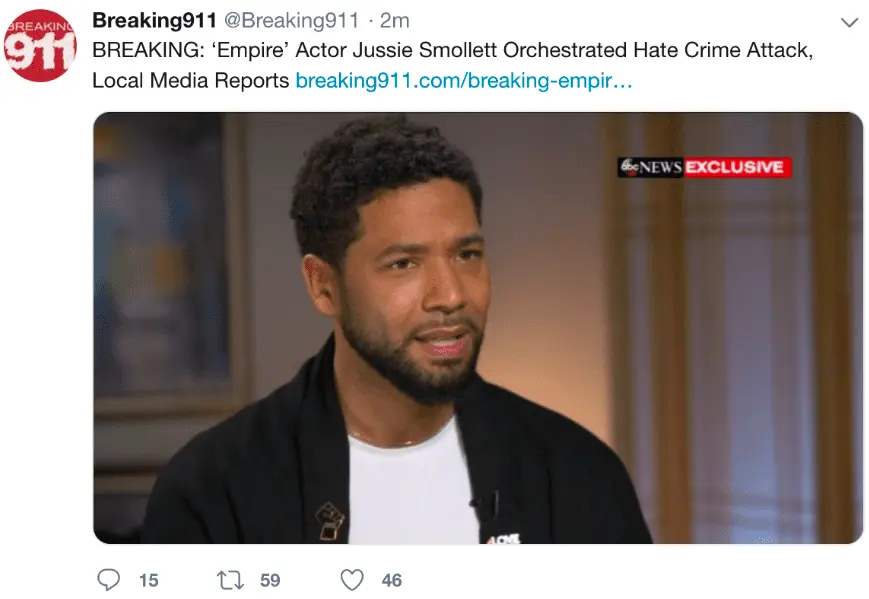Click the retweet count 59
The width and height of the screenshot is (869, 599).
[270, 580]
